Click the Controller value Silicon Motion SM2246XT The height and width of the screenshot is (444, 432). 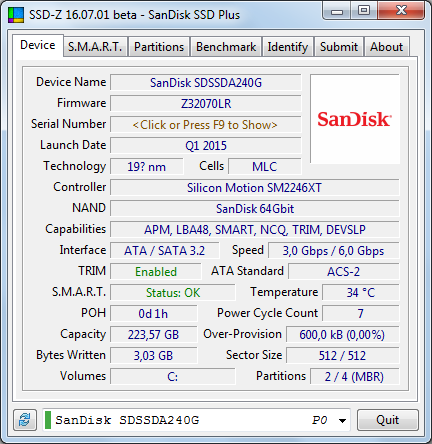point(255,188)
